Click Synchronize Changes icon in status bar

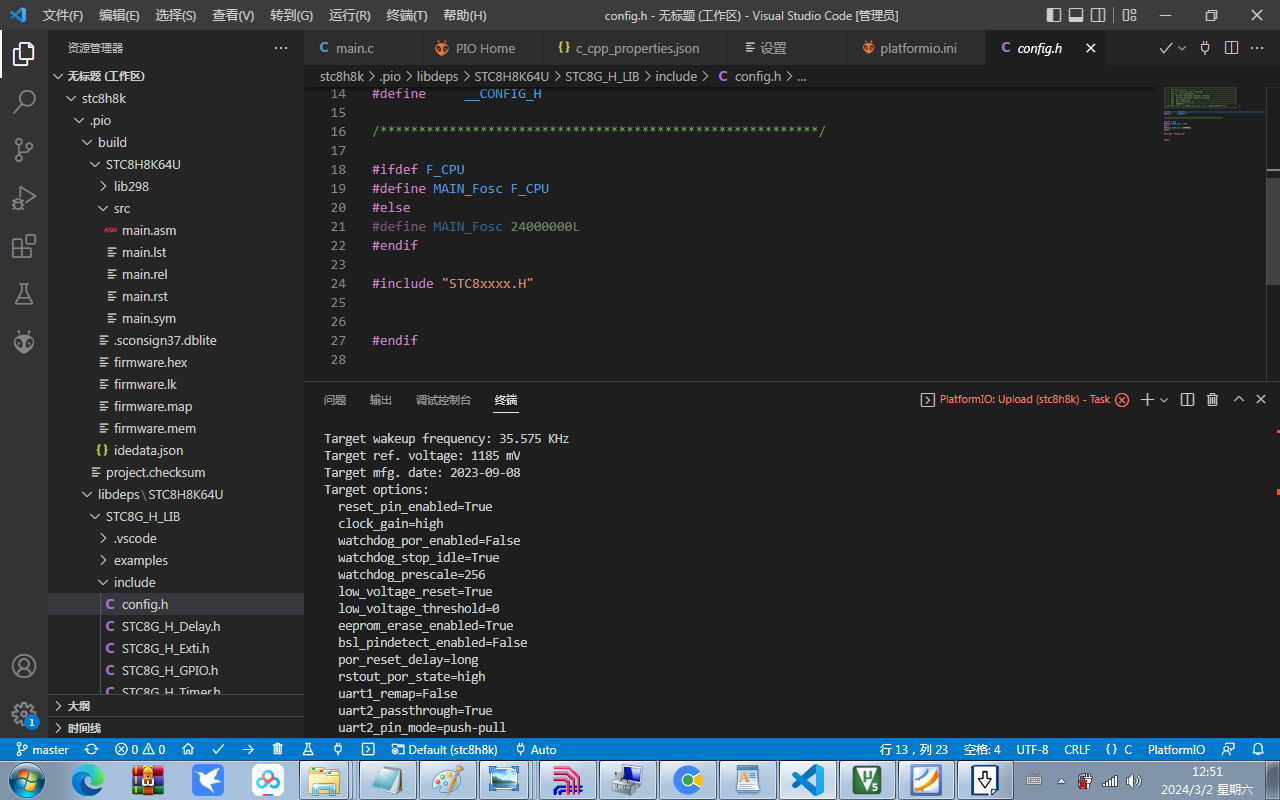click(92, 749)
